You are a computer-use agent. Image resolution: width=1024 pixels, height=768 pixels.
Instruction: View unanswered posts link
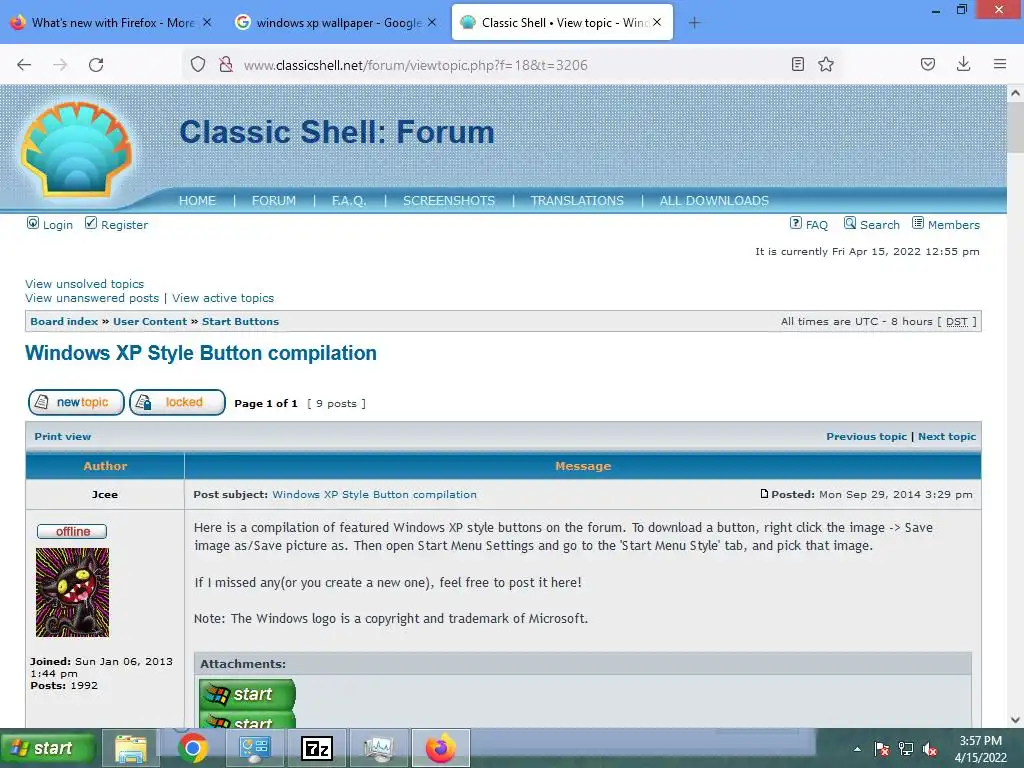[92, 298]
